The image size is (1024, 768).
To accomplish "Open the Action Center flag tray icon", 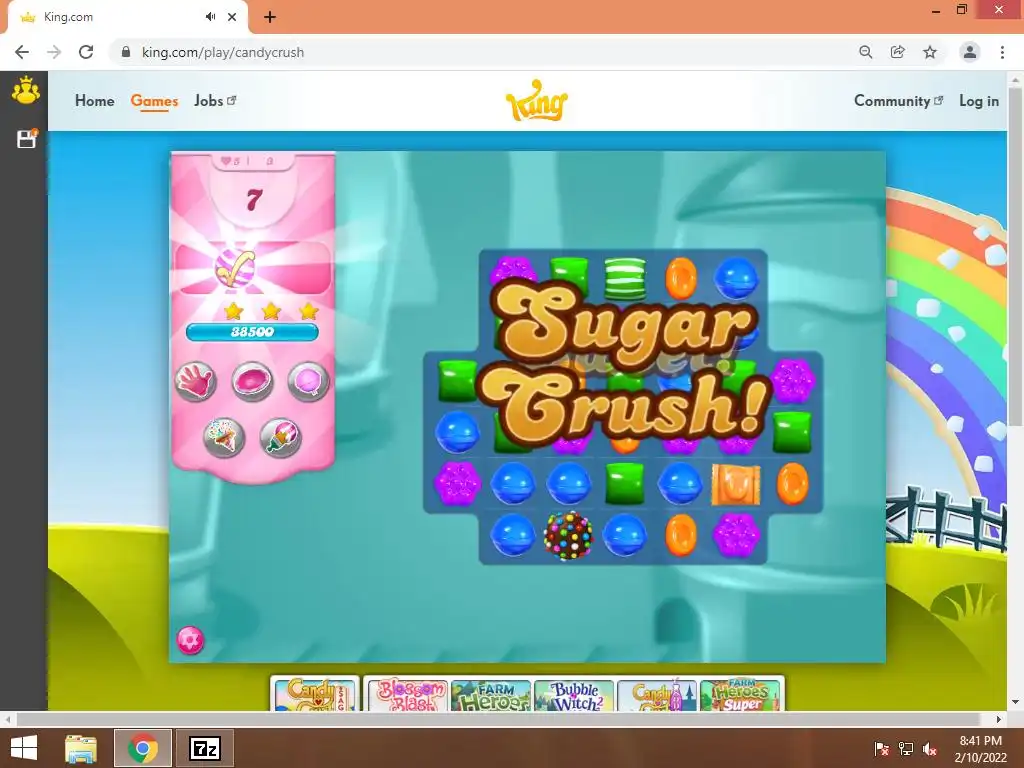I will [x=881, y=749].
